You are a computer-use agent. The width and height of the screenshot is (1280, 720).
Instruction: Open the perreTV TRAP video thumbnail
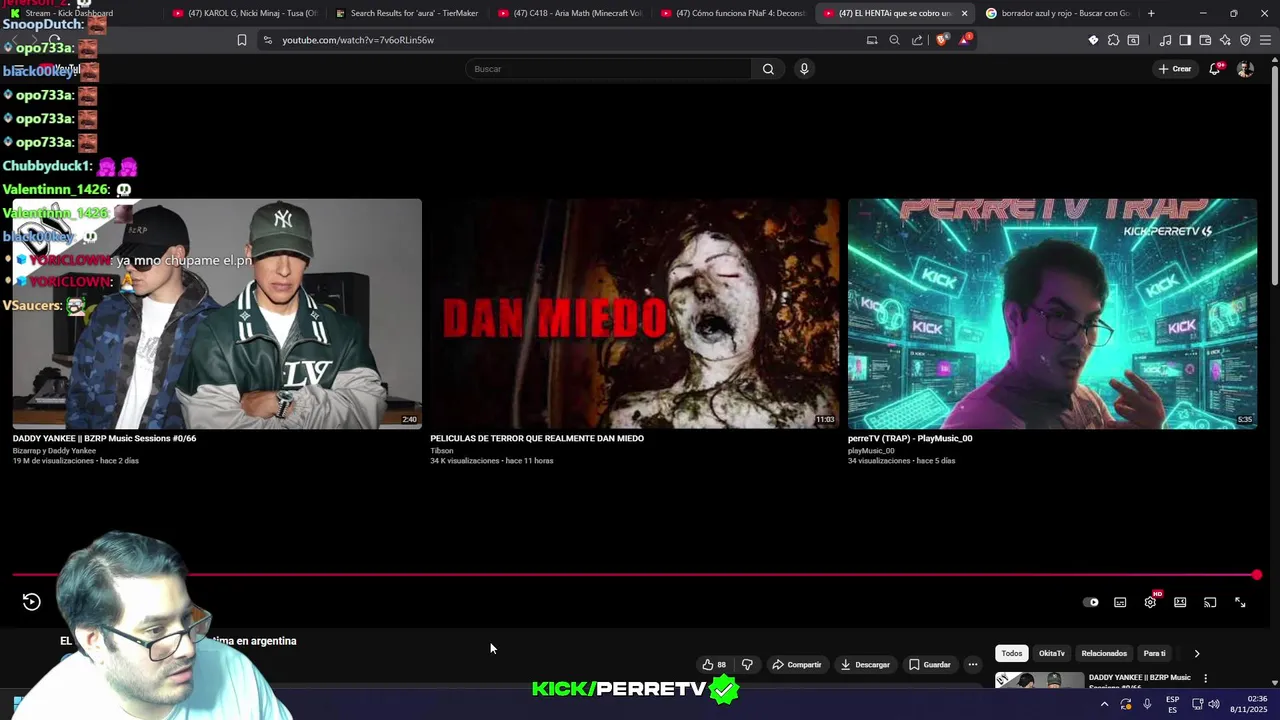[1052, 313]
